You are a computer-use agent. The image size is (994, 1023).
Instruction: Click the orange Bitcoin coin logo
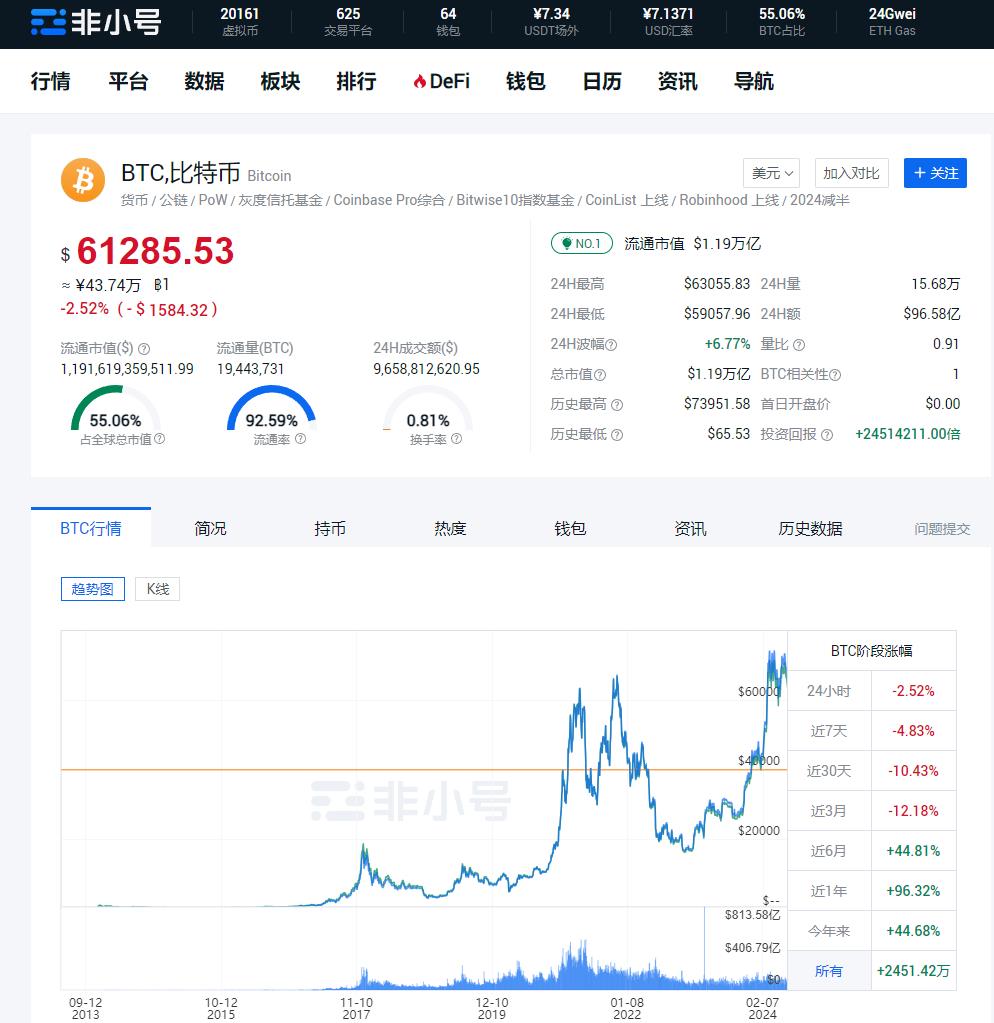[83, 180]
